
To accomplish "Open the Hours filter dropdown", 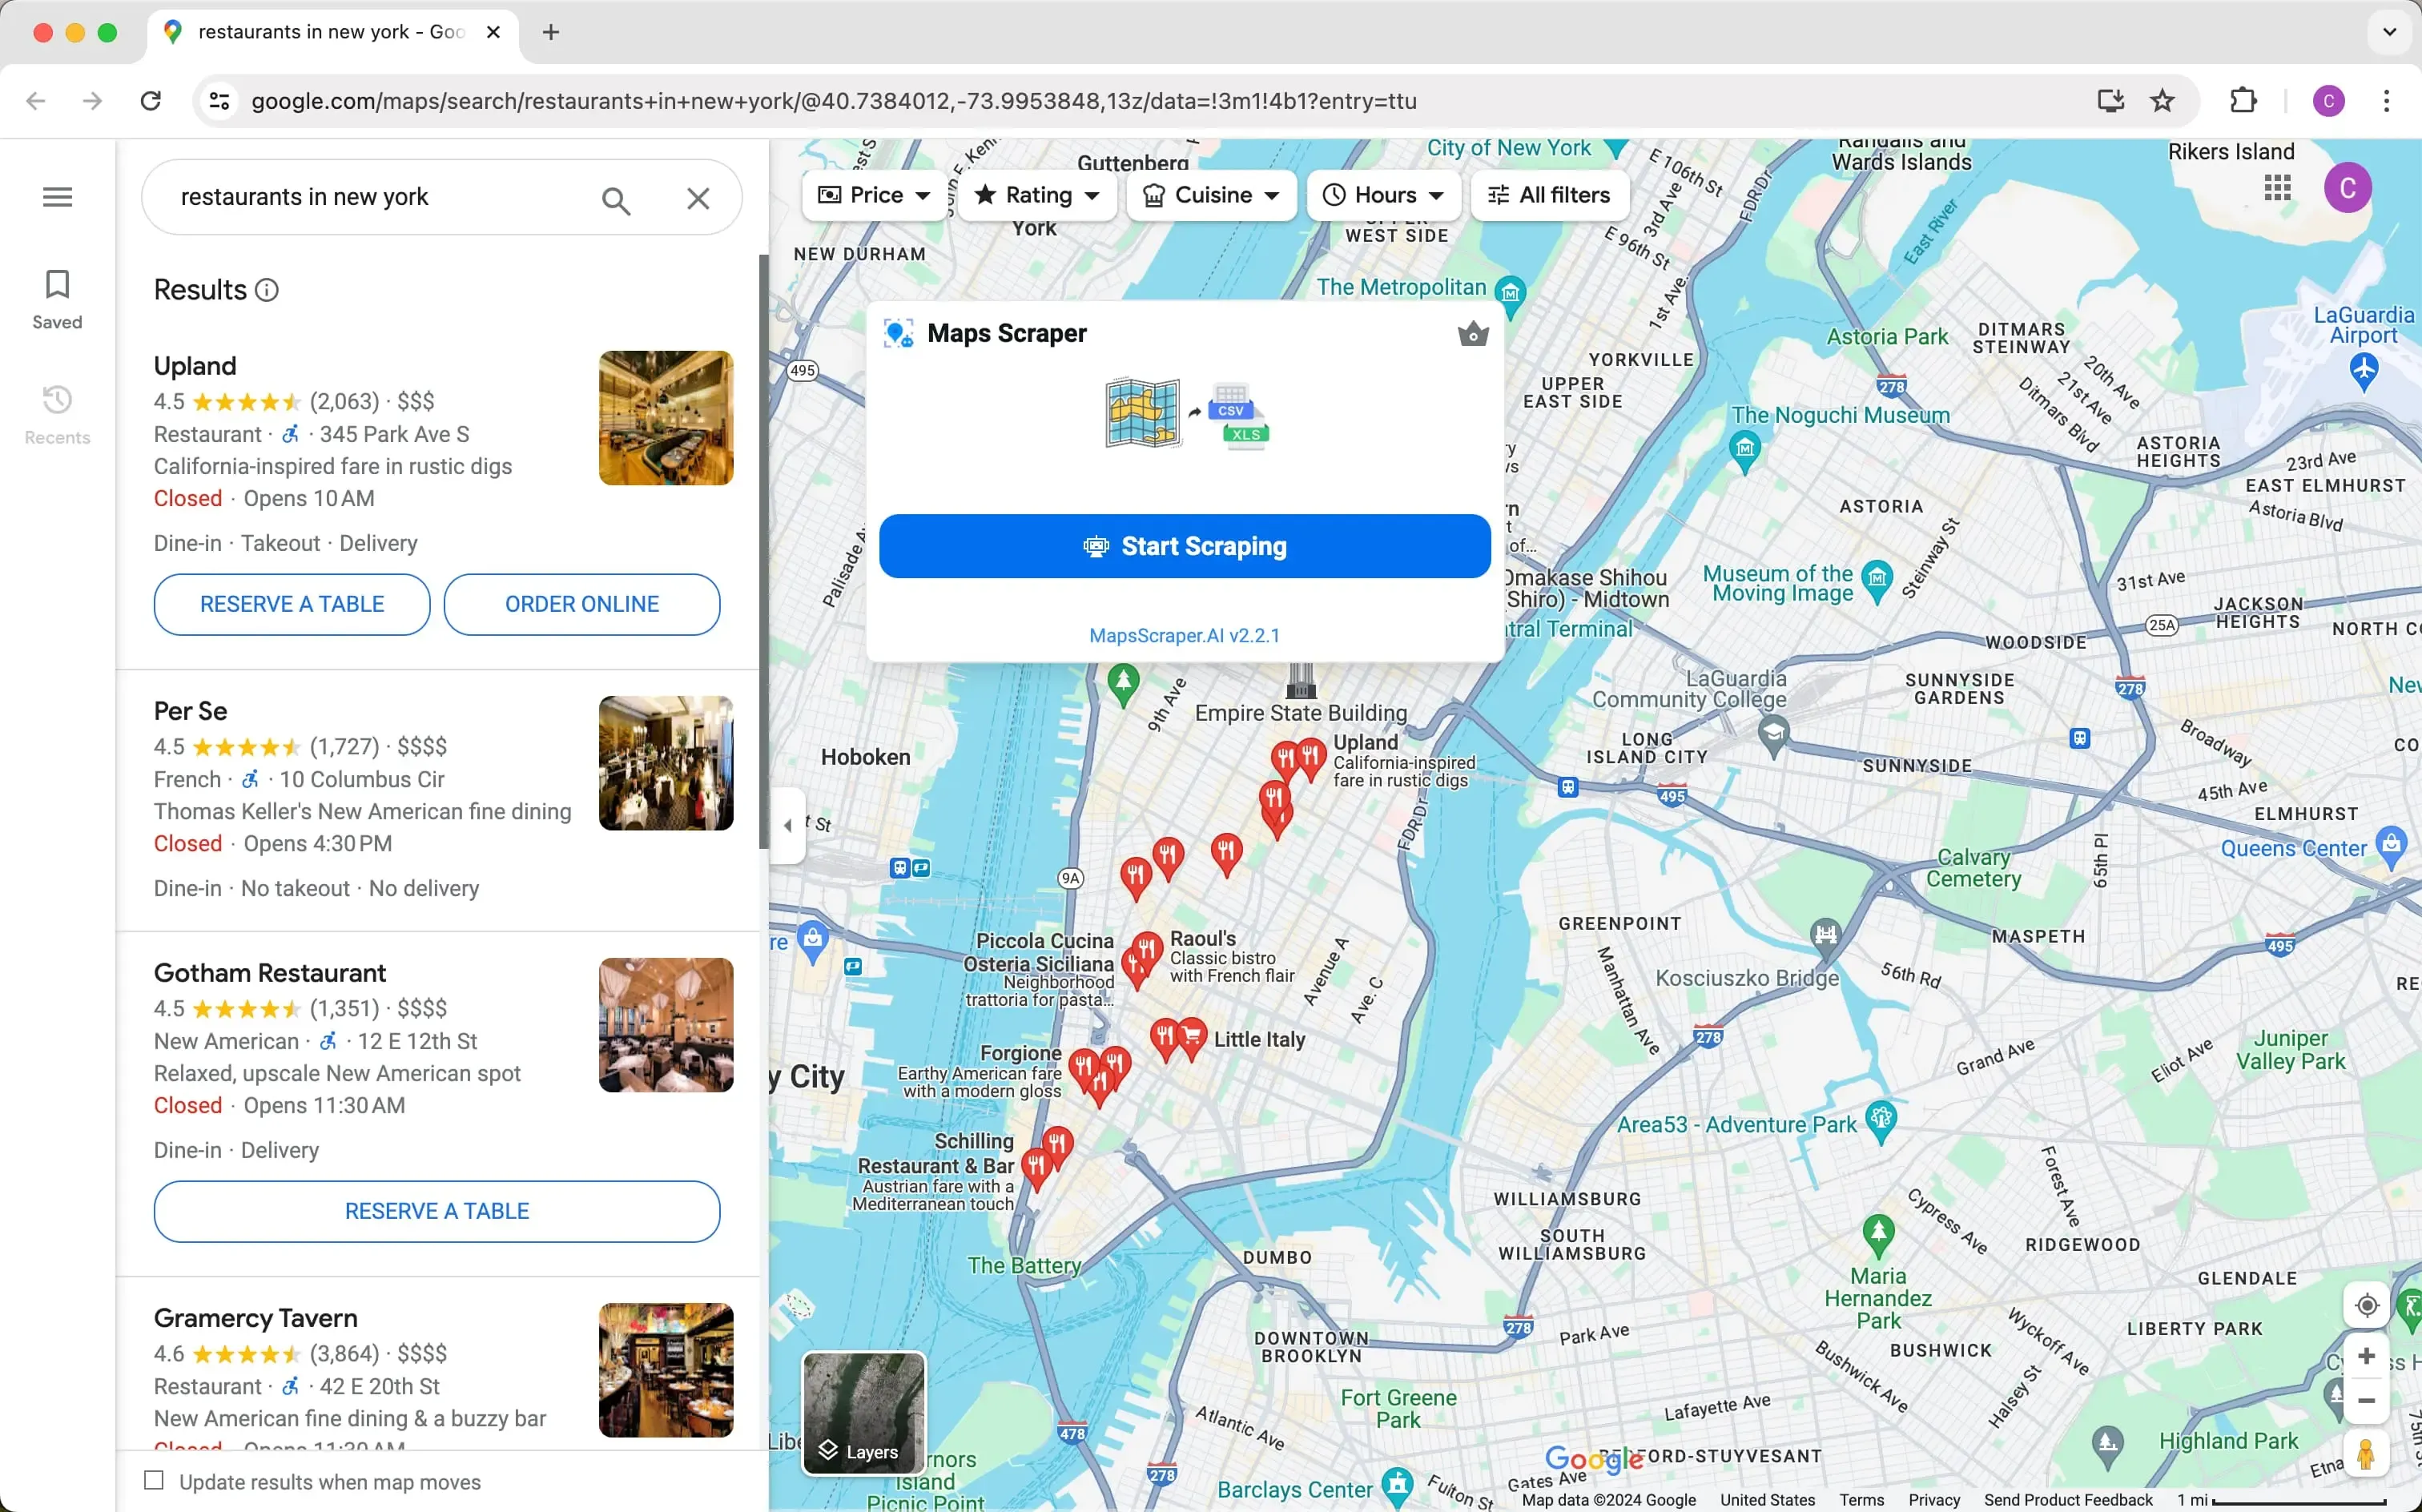I will (1383, 195).
